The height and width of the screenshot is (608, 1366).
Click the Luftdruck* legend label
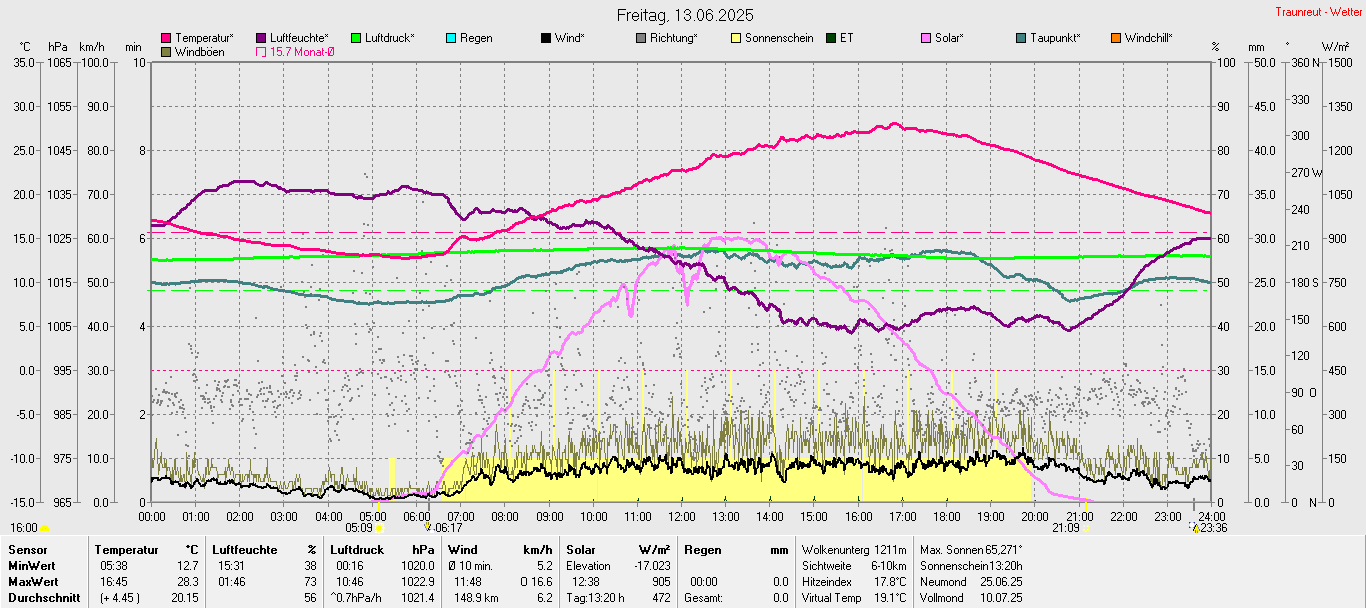[389, 38]
